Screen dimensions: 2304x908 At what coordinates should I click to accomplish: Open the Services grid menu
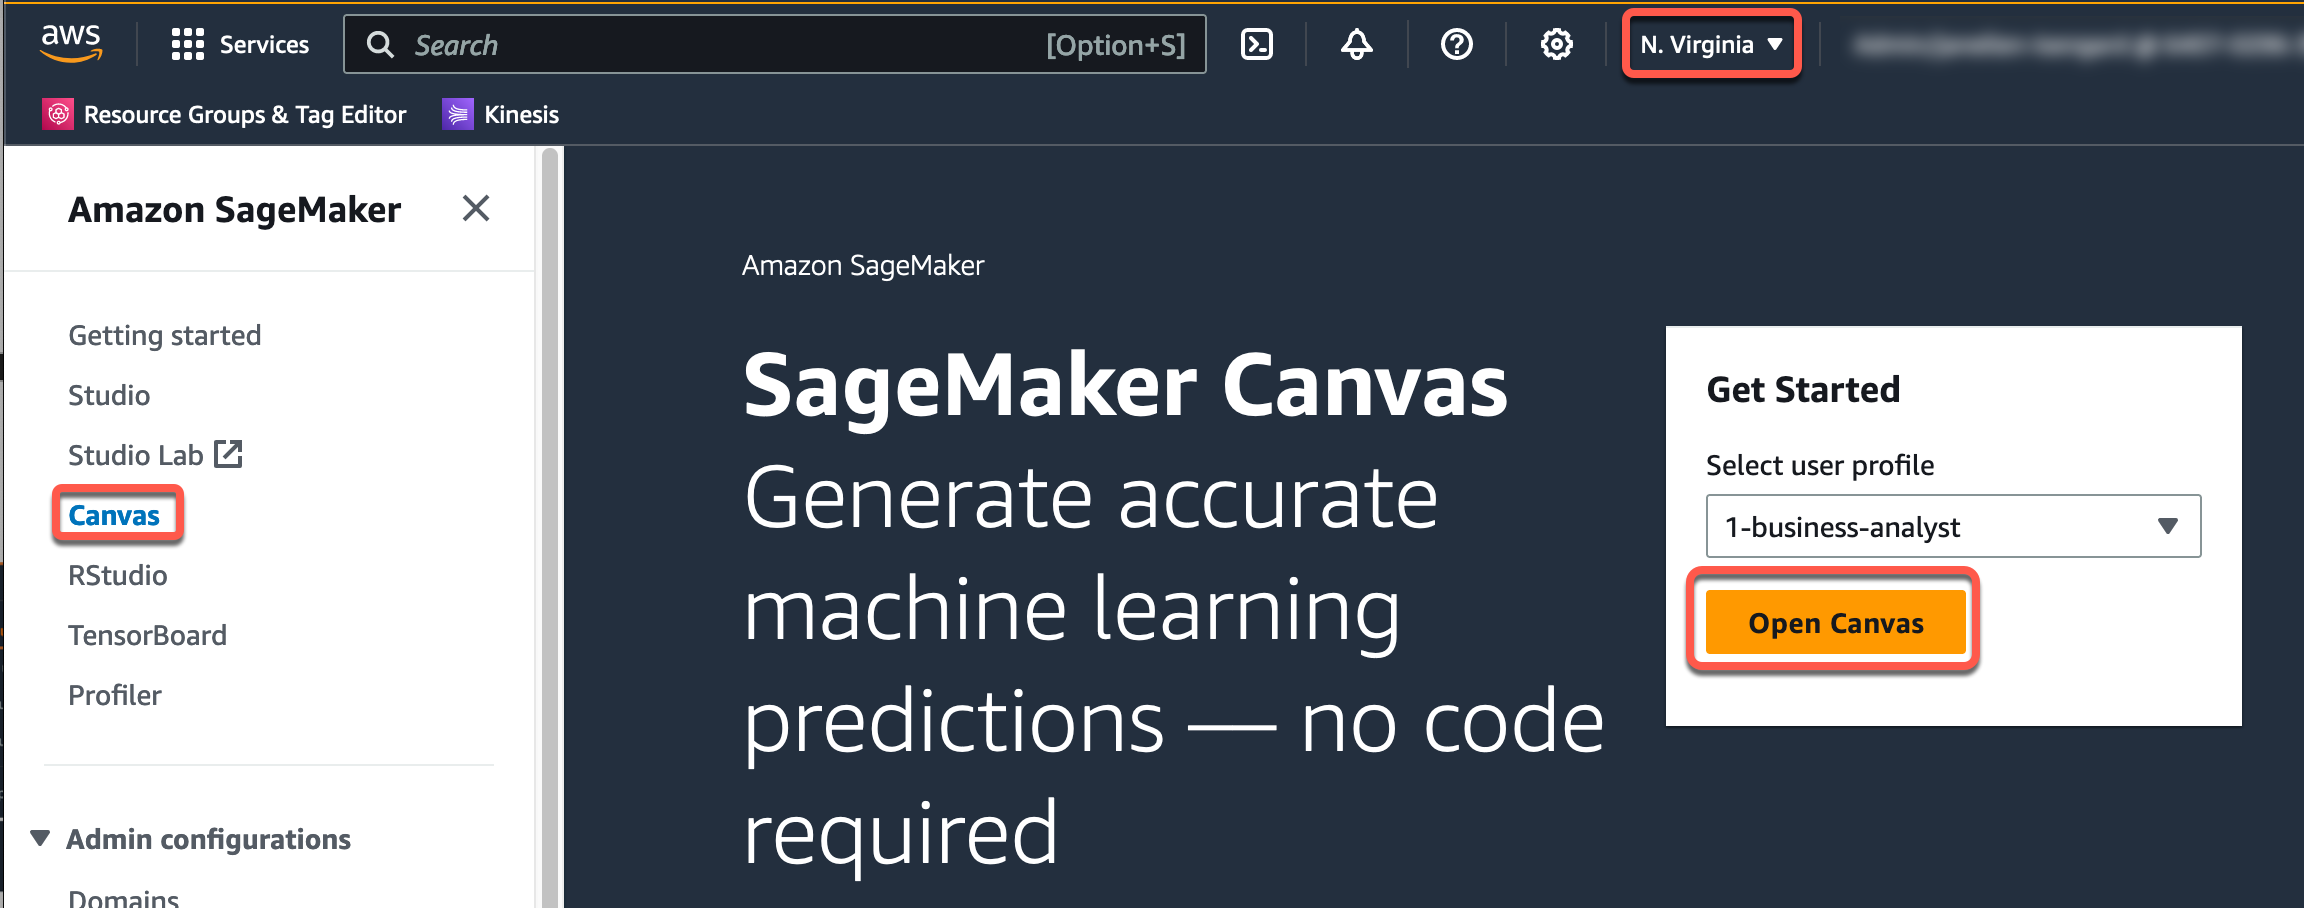[240, 44]
